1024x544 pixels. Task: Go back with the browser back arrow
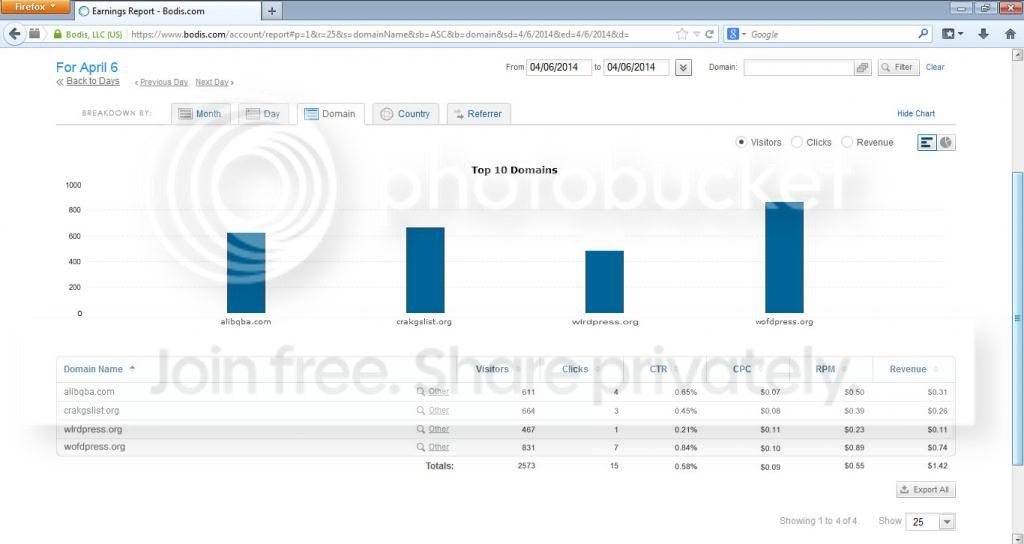(14, 34)
